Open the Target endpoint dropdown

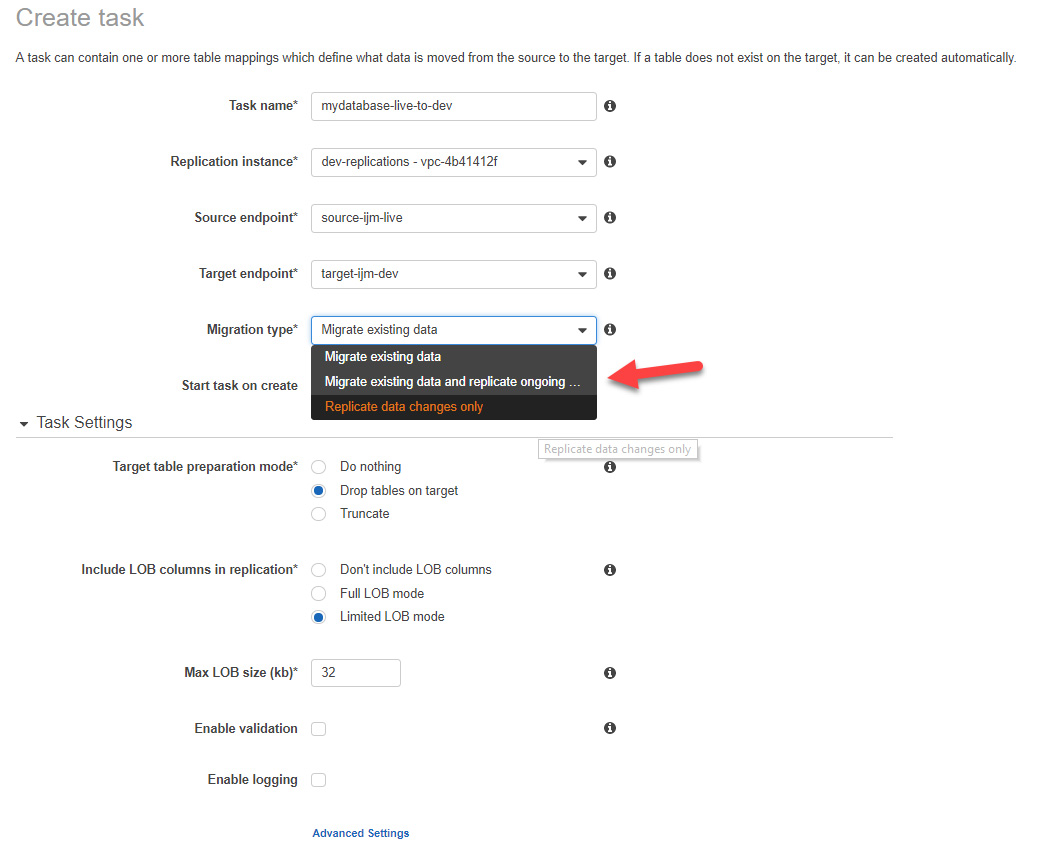pos(453,274)
